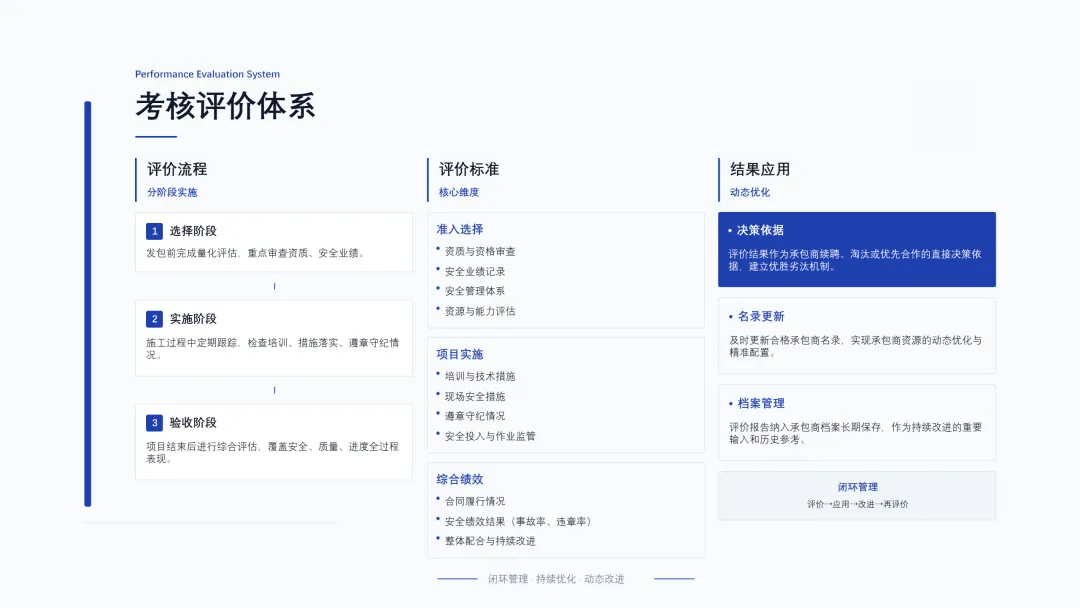Screen dimensions: 1080x608
Task: Select the 决策依据 card title
Action: 760,230
